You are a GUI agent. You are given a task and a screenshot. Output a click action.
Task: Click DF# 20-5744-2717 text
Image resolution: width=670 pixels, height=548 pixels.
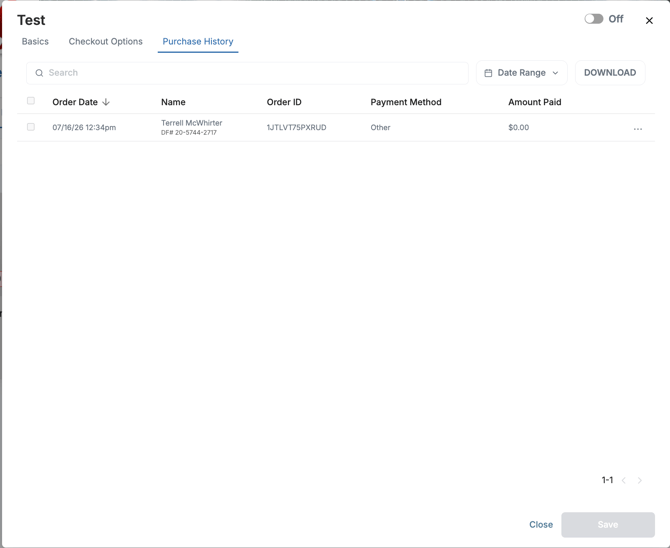click(189, 133)
